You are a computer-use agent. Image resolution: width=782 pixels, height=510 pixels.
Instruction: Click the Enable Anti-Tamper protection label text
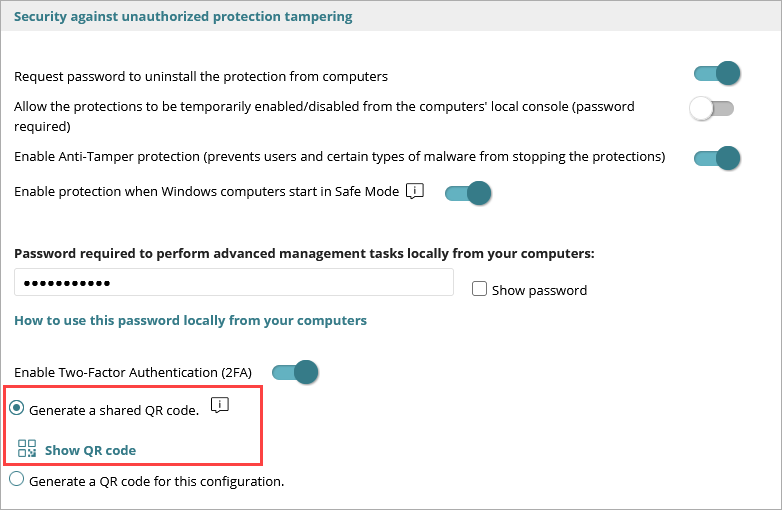pos(339,157)
